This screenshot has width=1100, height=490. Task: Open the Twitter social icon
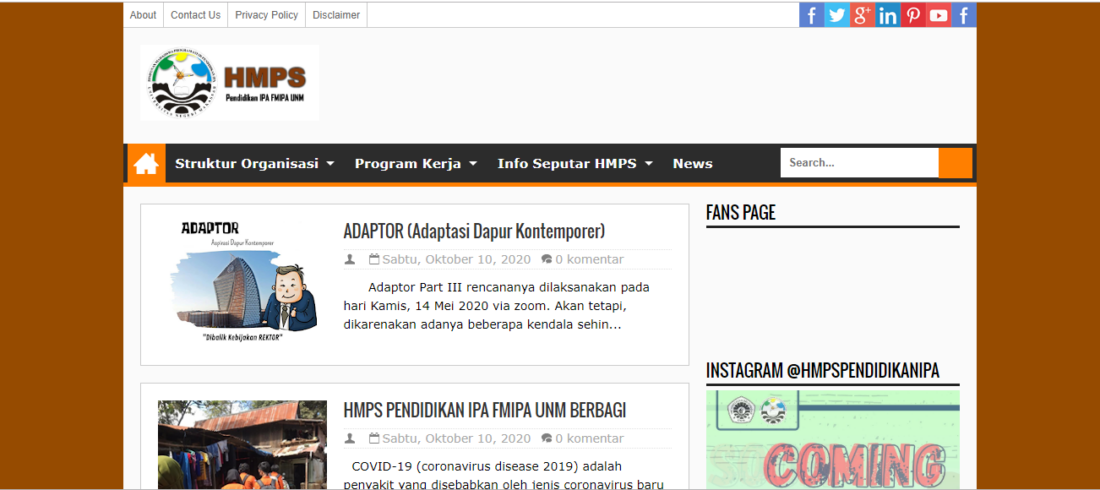click(x=837, y=15)
